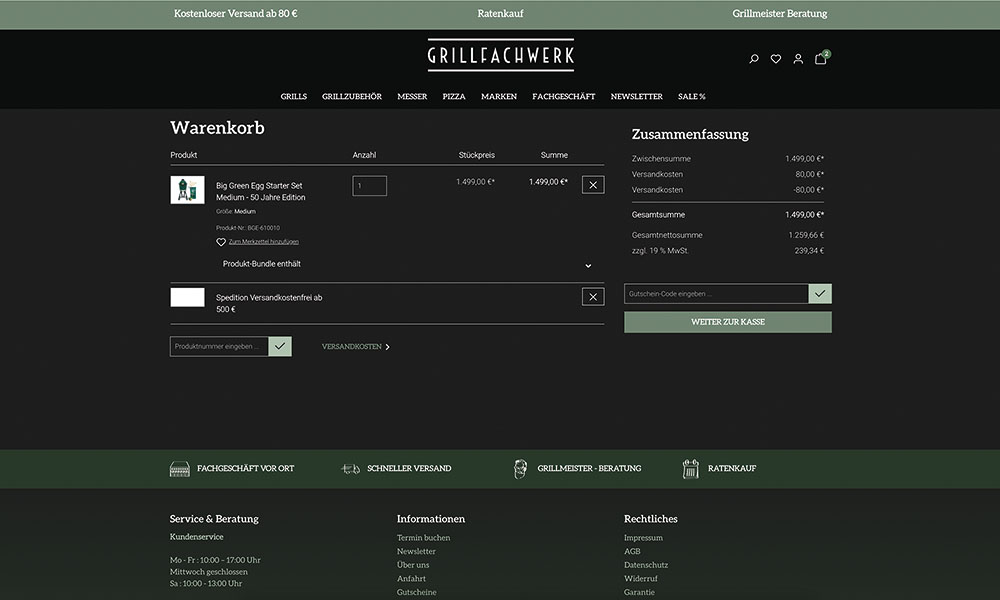Click Spedition Versandkostenfrei ab 500 € text
The image size is (1000, 600).
[269, 304]
